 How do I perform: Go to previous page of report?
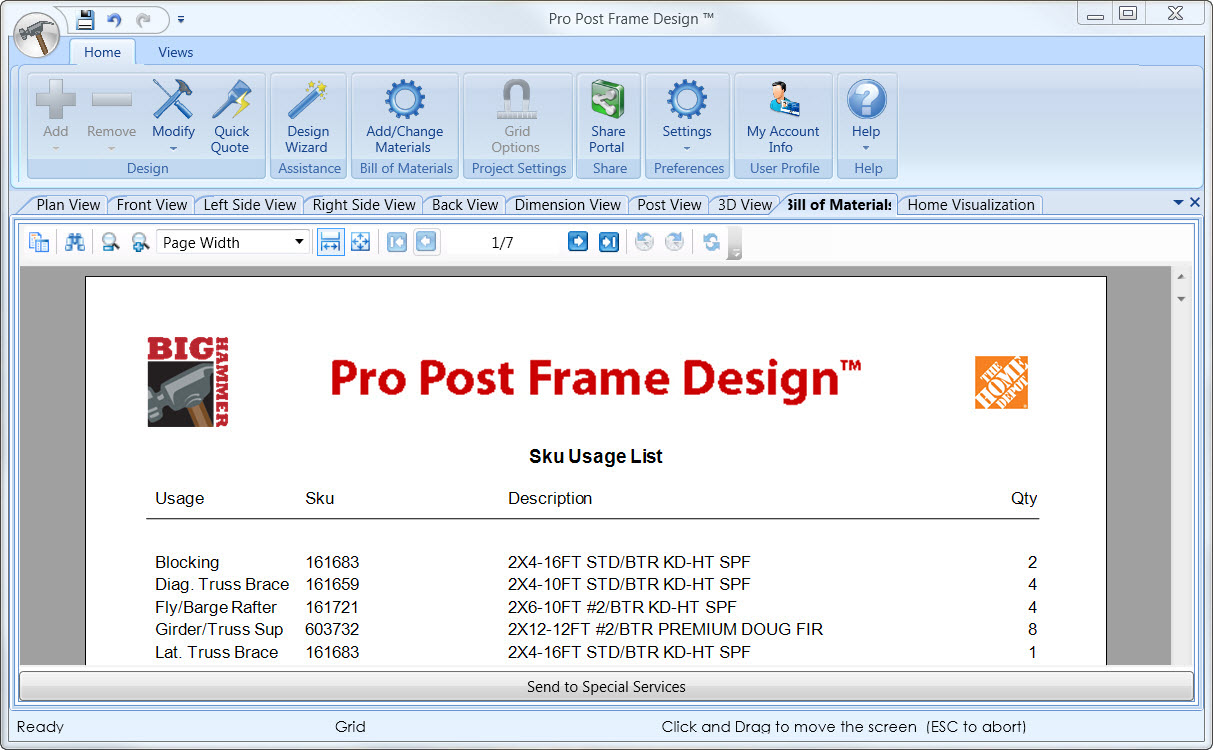(426, 242)
